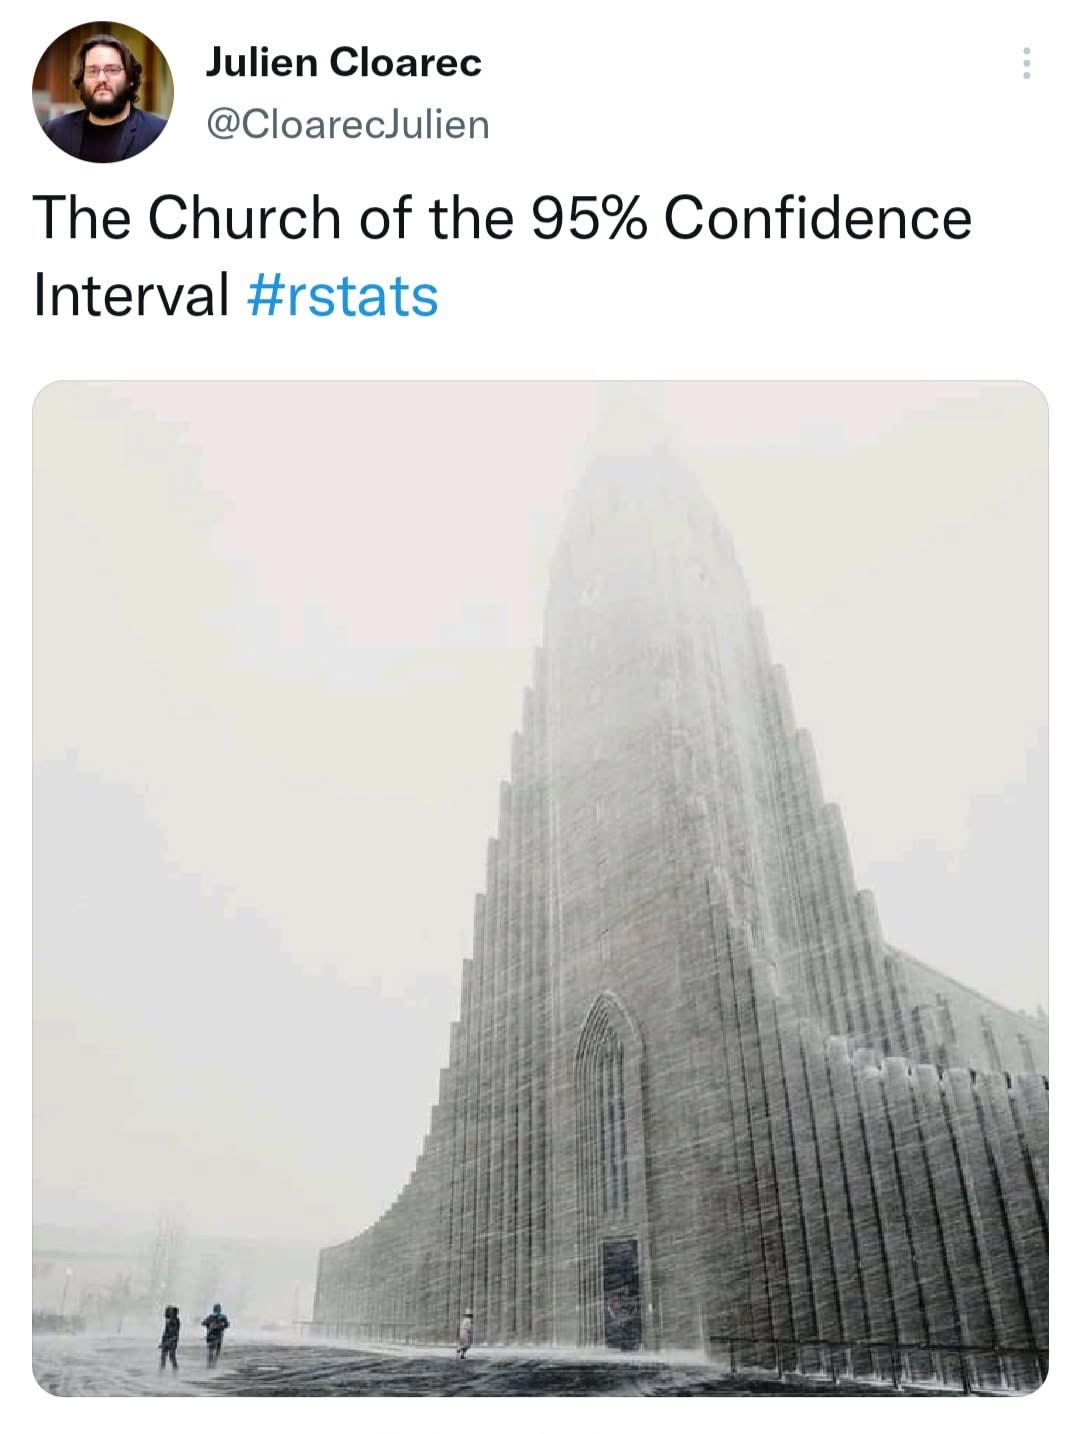Click the two people standing in the snow
Viewport: 1080px width, 1434px height.
(193, 1336)
